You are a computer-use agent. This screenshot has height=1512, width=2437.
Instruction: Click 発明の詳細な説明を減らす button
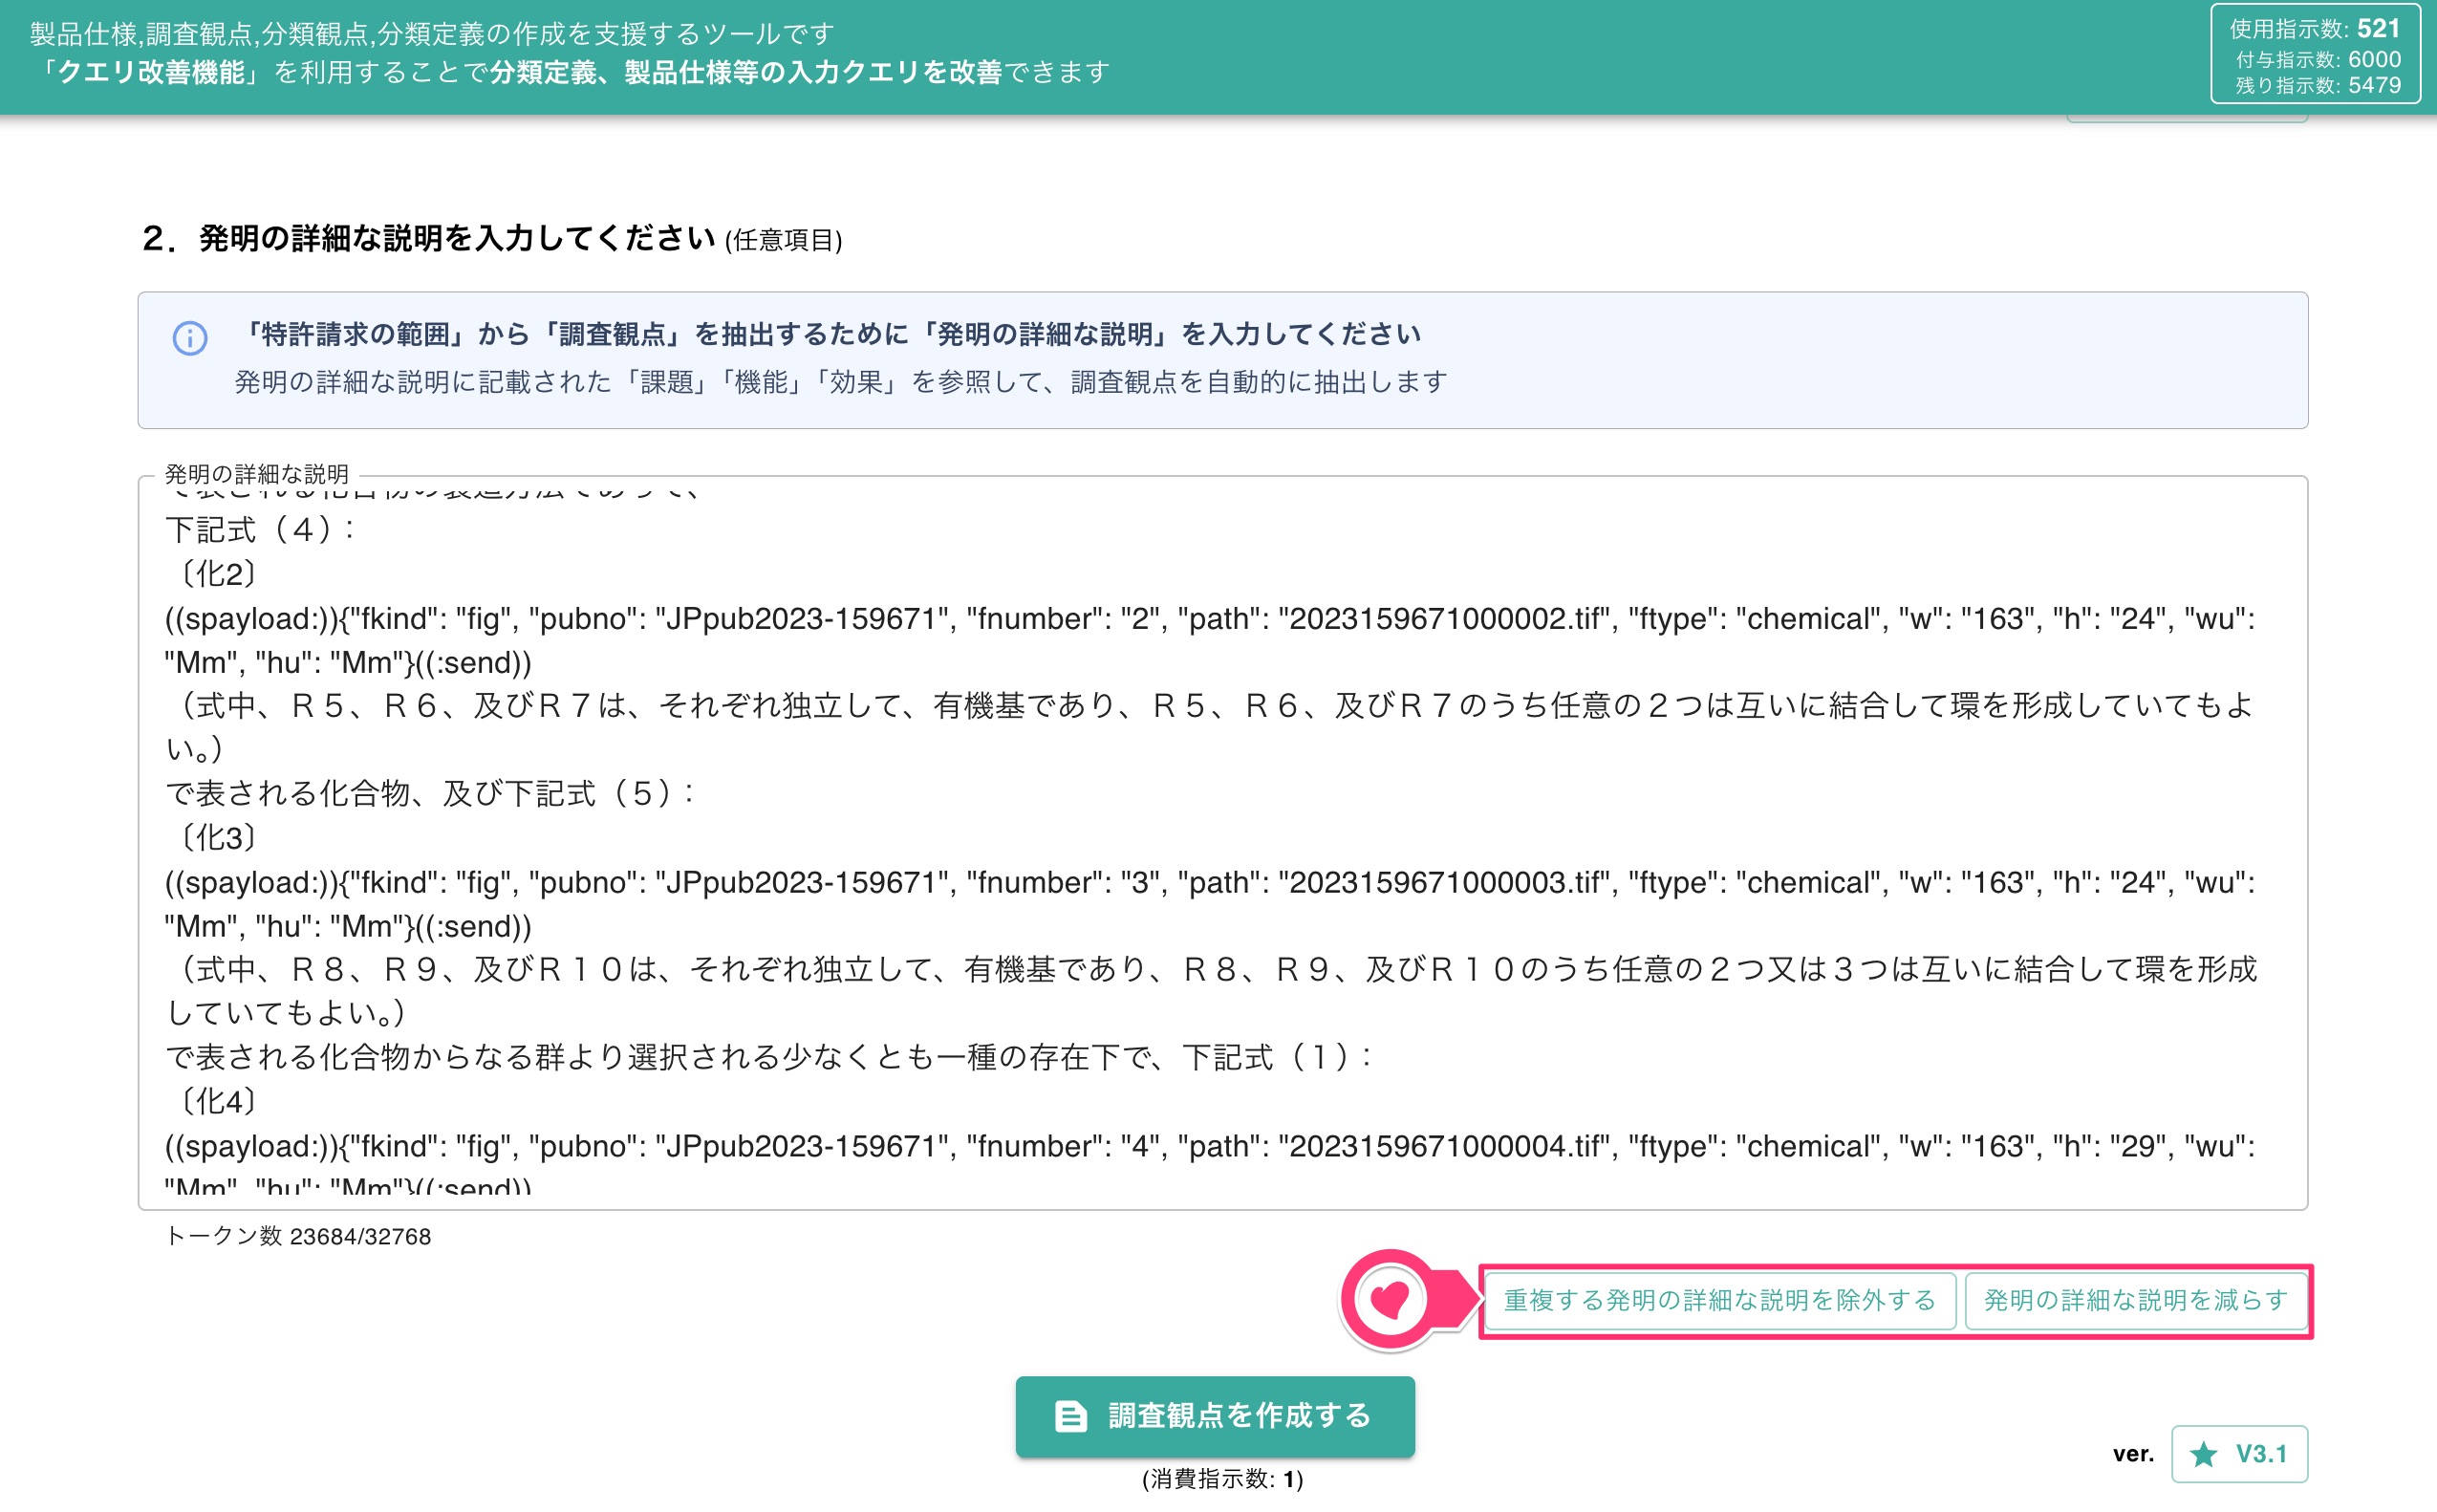2135,1300
